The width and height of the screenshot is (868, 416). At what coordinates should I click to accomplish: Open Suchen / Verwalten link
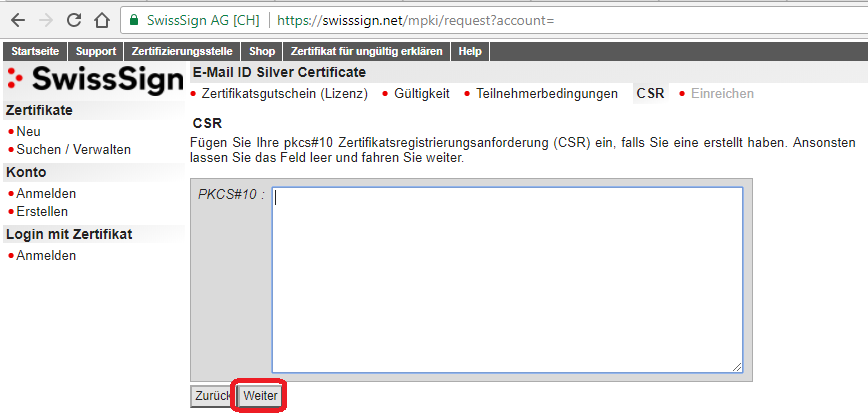coord(74,150)
